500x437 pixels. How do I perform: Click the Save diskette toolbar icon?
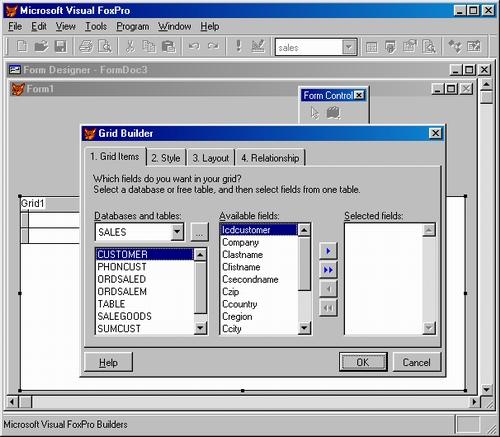coord(60,46)
